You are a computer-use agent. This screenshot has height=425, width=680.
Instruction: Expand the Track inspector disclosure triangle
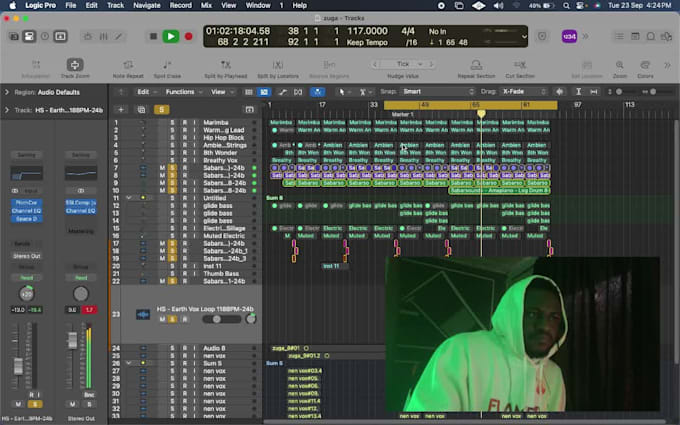tap(7, 110)
